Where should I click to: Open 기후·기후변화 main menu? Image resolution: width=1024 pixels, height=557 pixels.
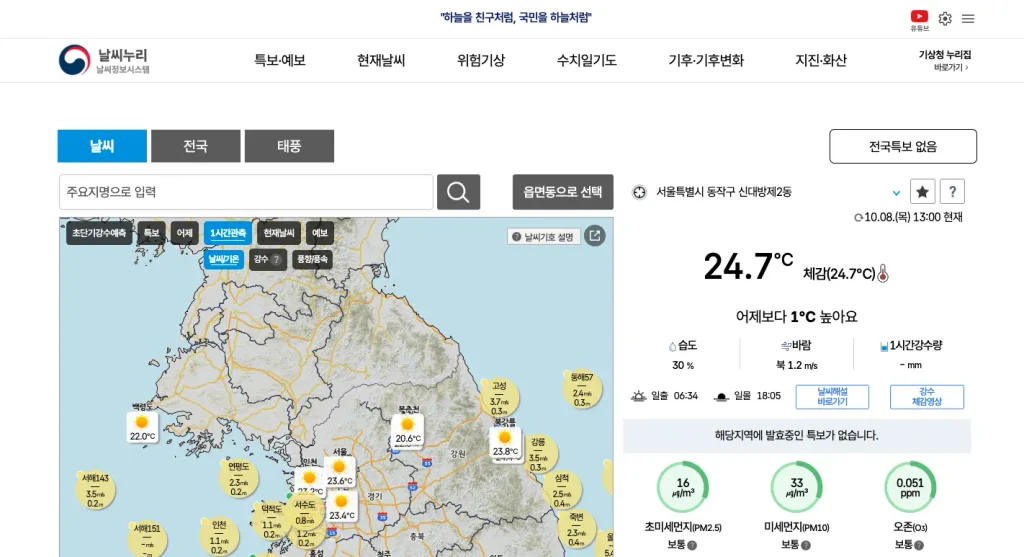coord(706,60)
